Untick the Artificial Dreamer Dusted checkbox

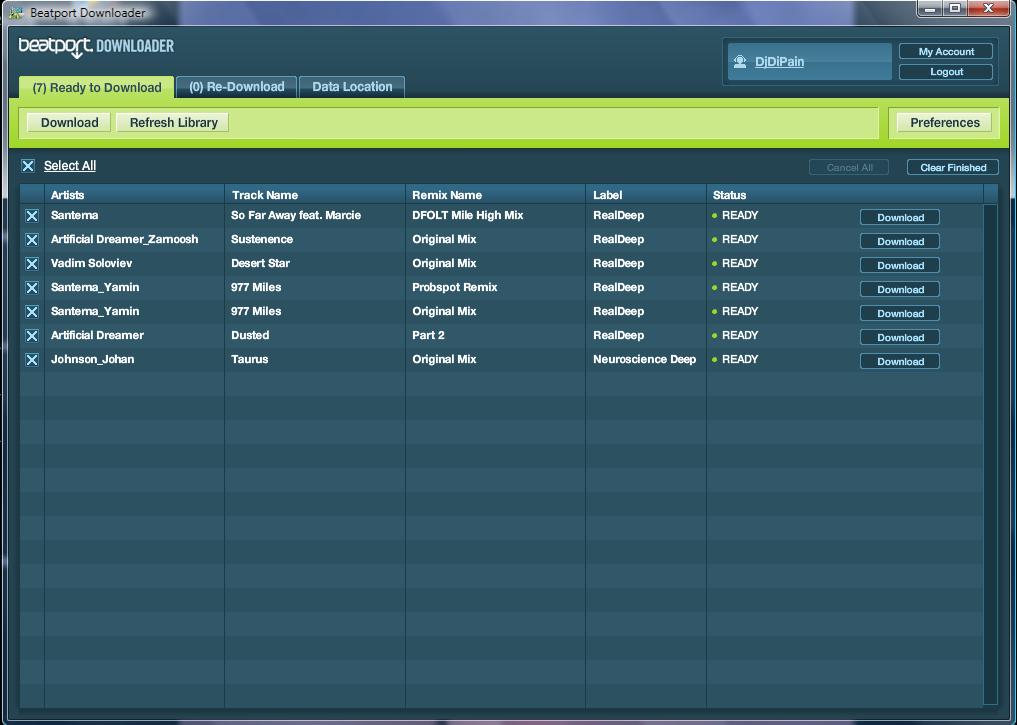pyautogui.click(x=32, y=336)
